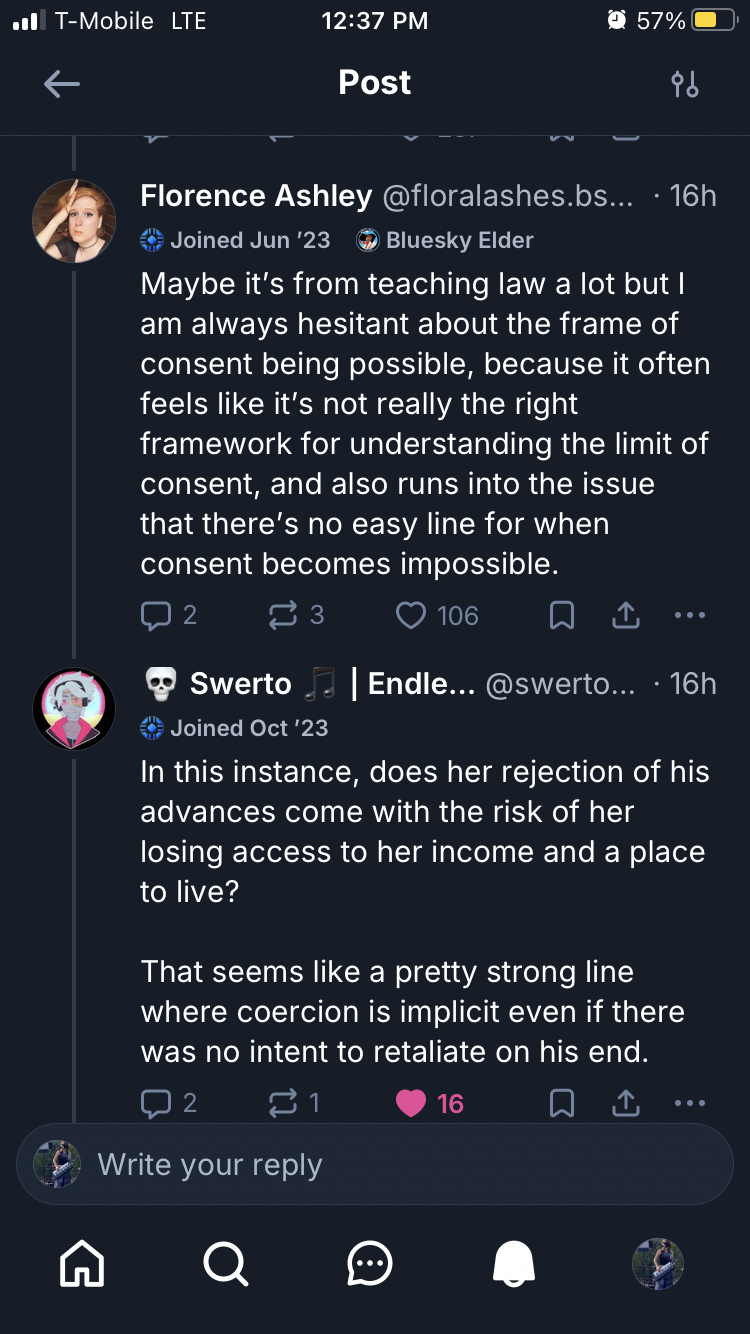Screen dimensions: 750x1334
Task: Like Florence Ashley's post
Action: tap(411, 615)
